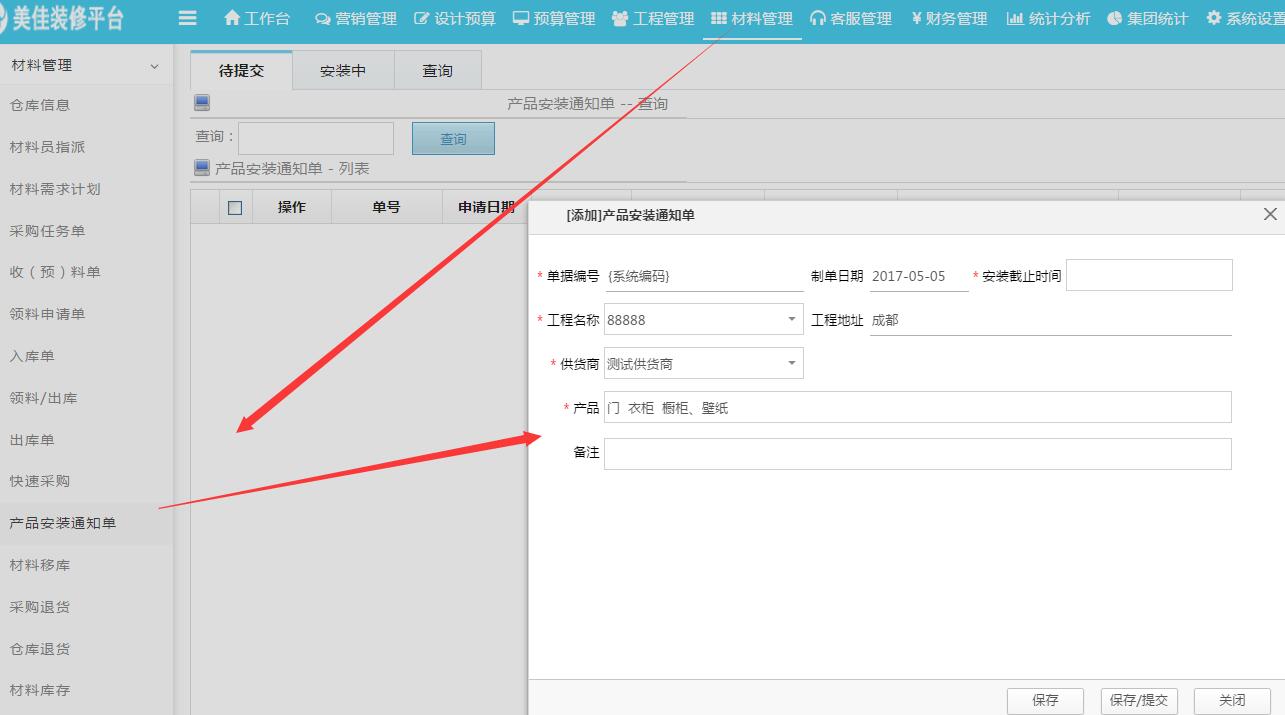Expand the 工程名称 dropdown
The height and width of the screenshot is (715, 1285).
791,320
